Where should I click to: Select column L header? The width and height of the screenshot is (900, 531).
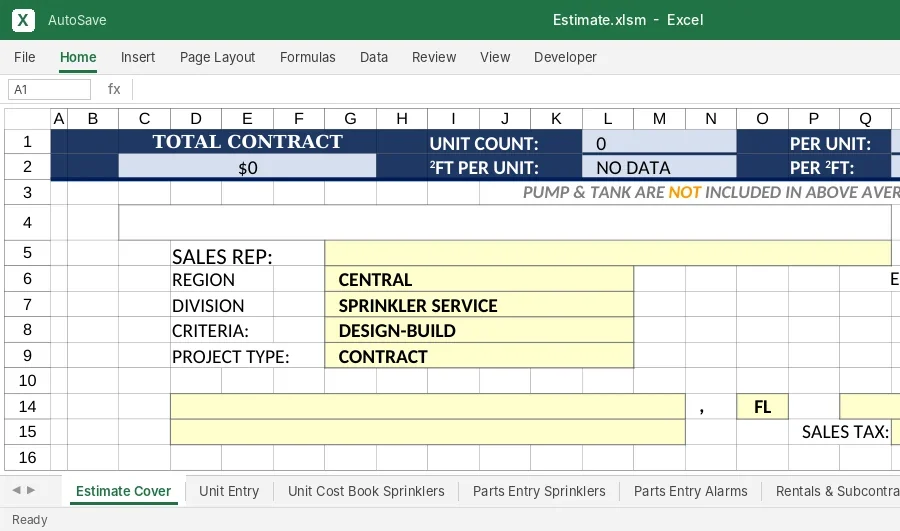[608, 119]
